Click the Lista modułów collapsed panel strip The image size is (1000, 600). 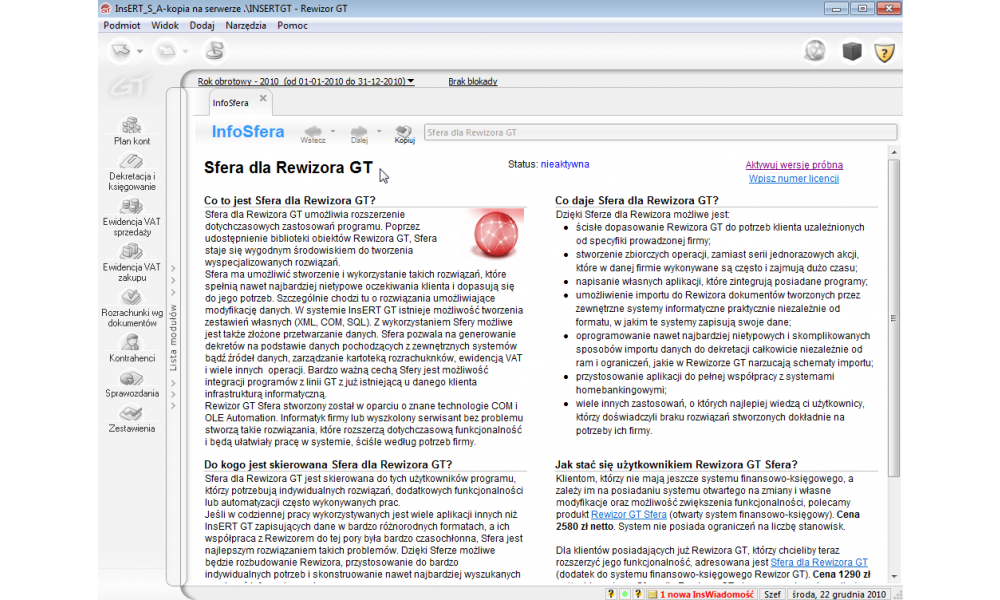[x=173, y=337]
